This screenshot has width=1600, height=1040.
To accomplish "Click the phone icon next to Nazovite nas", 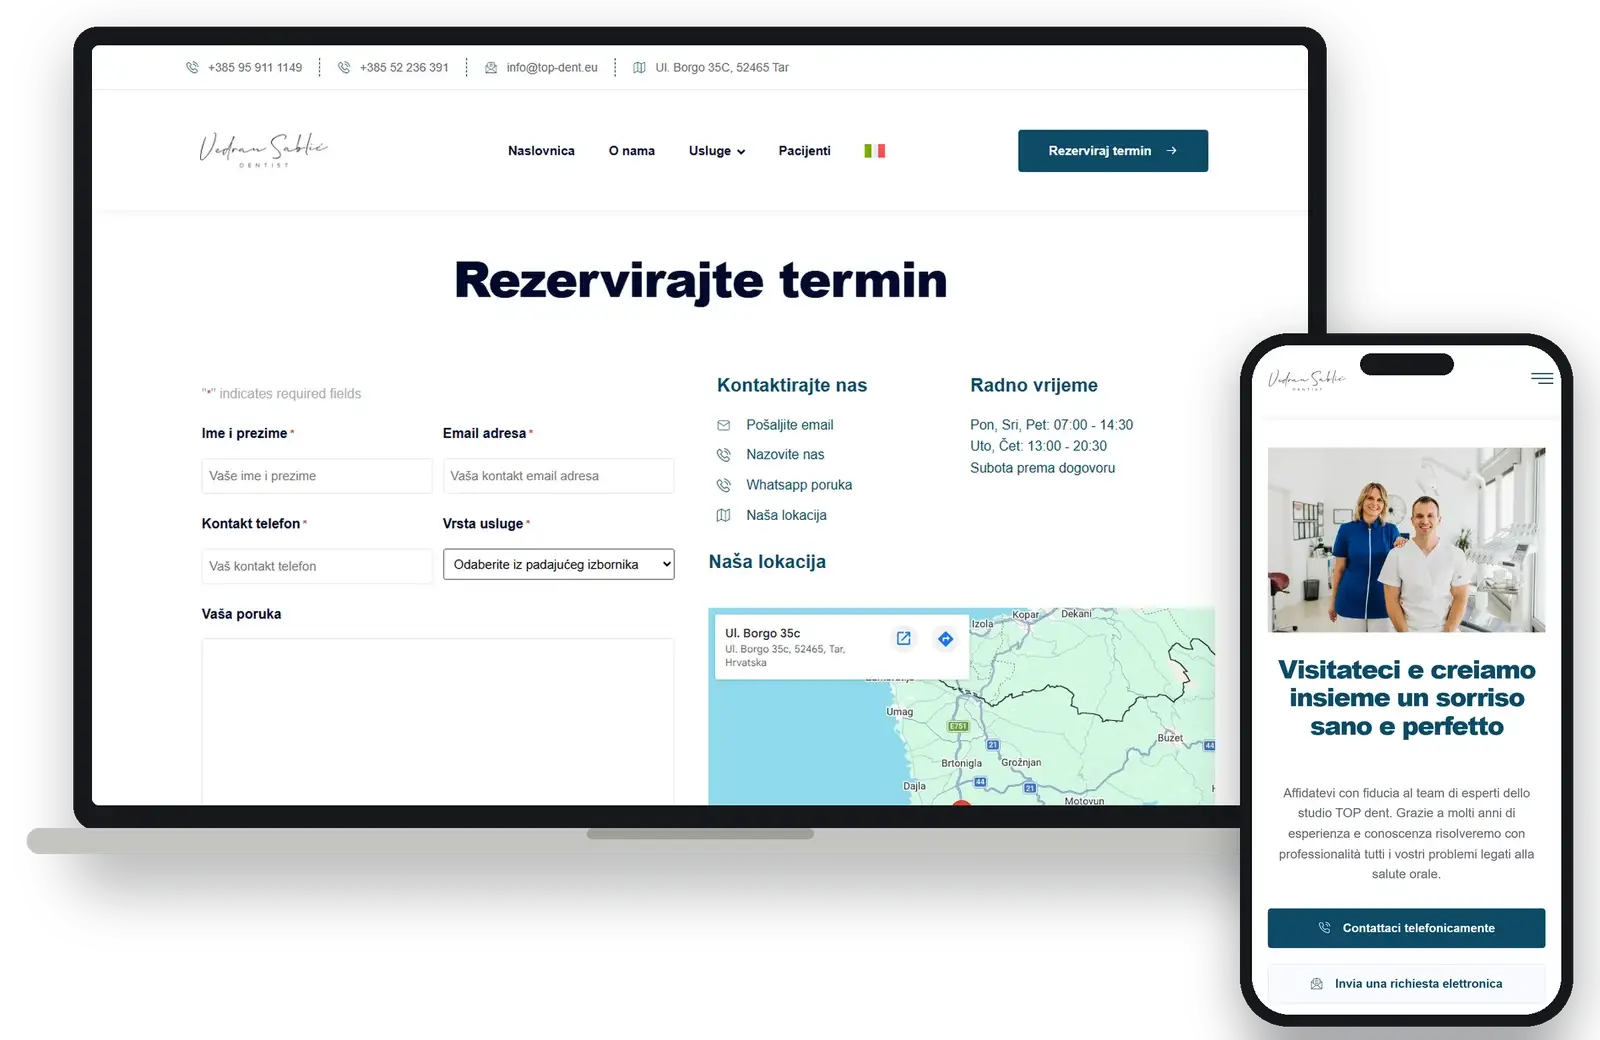I will (x=724, y=455).
